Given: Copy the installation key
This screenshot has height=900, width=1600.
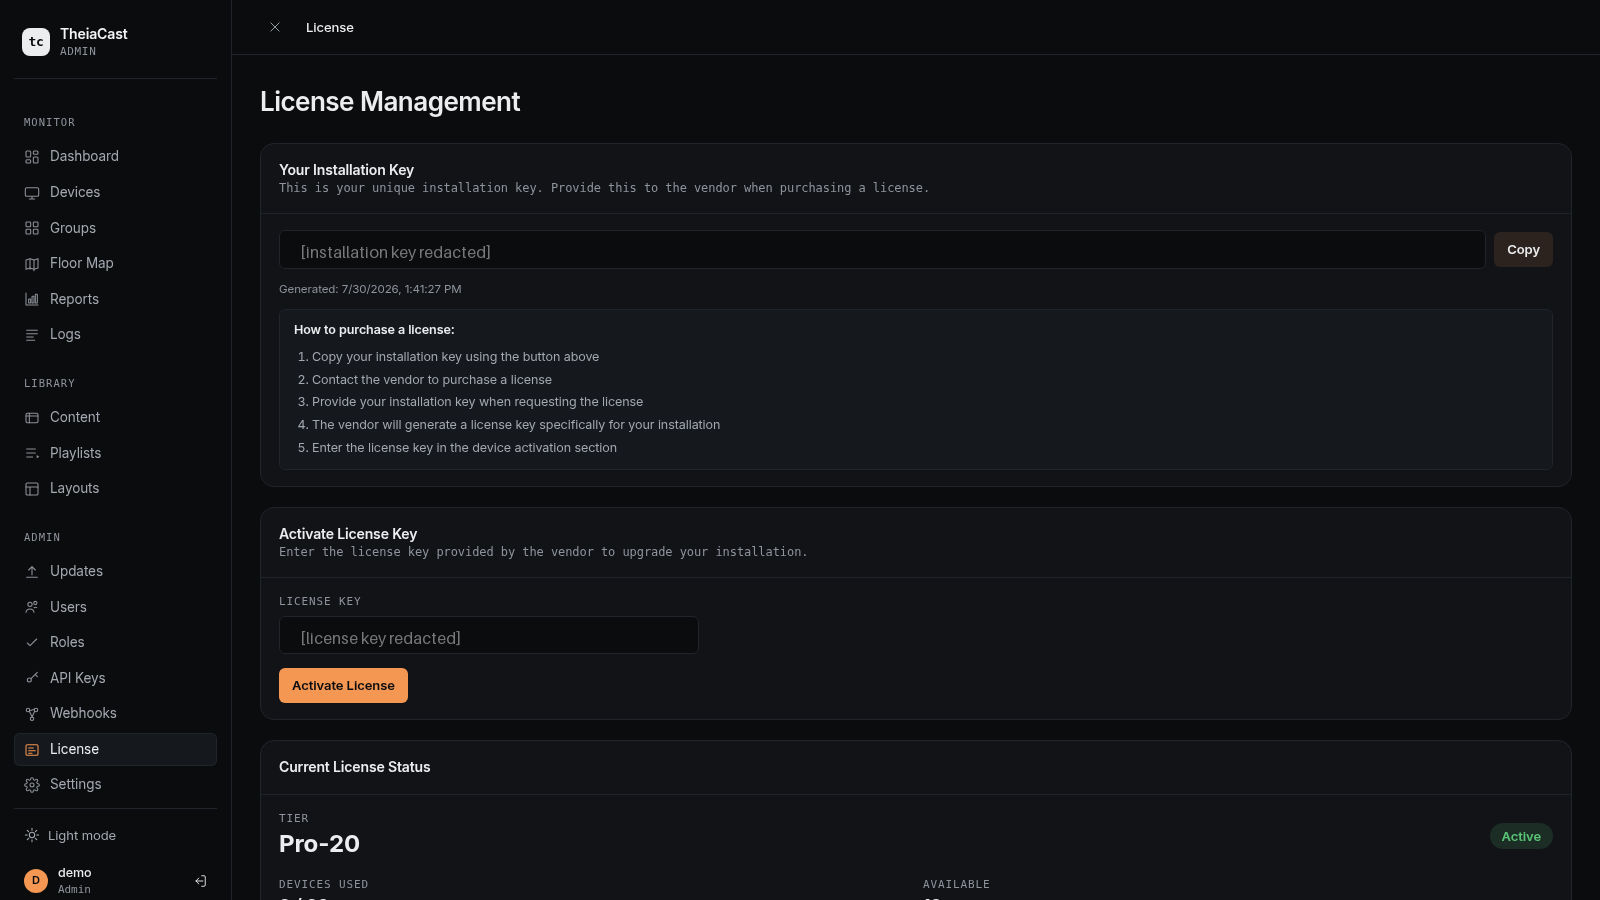Looking at the screenshot, I should pos(1523,250).
